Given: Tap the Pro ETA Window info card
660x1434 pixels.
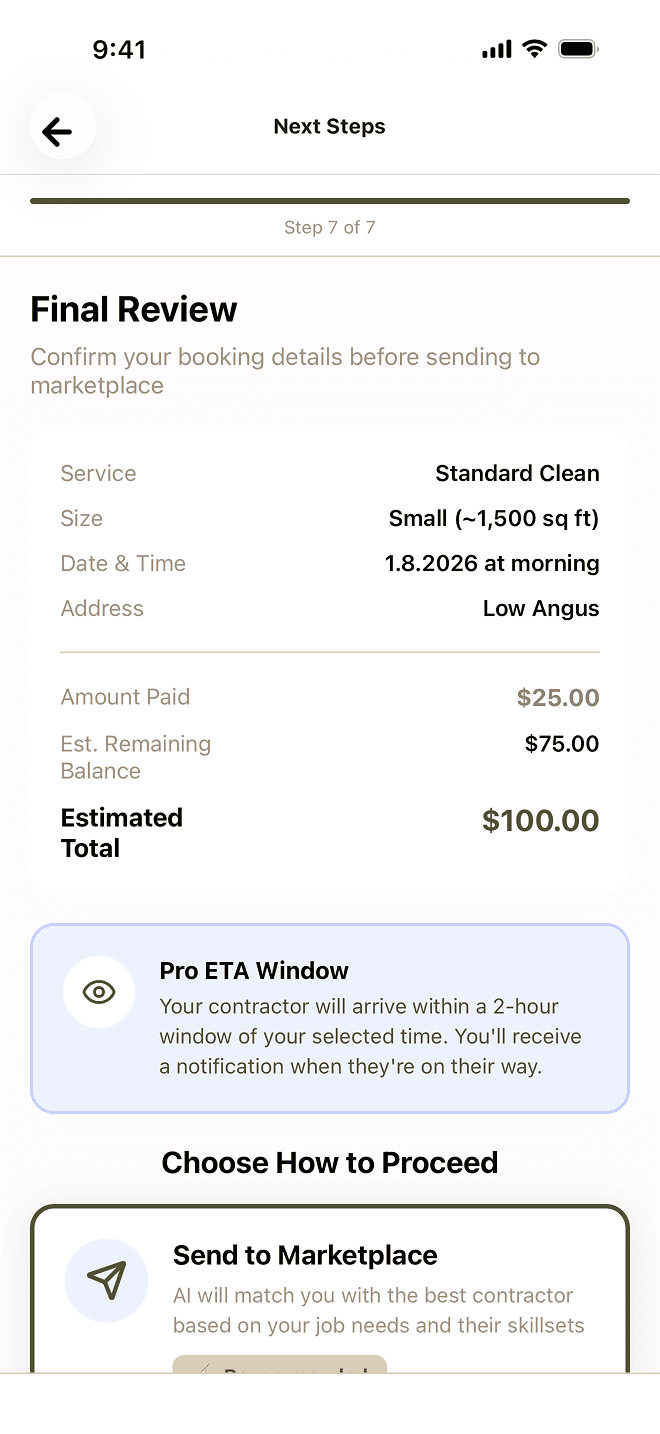Looking at the screenshot, I should [x=330, y=1018].
